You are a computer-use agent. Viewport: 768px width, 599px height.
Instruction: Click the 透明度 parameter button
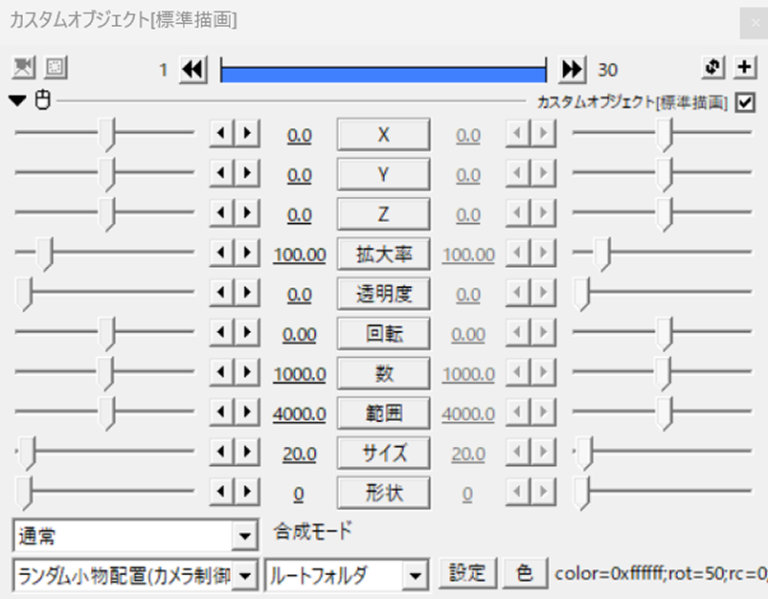tap(384, 294)
